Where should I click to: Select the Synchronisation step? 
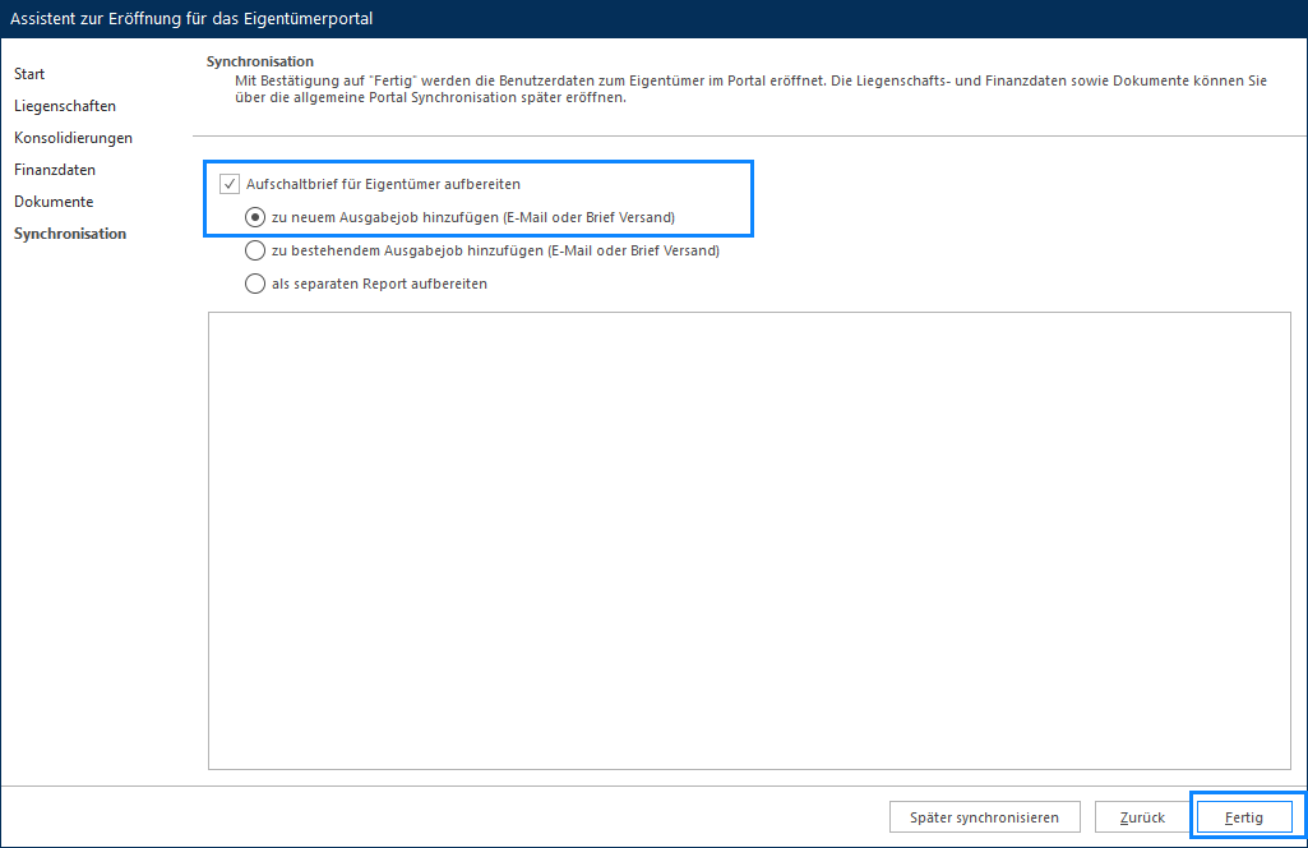(70, 234)
